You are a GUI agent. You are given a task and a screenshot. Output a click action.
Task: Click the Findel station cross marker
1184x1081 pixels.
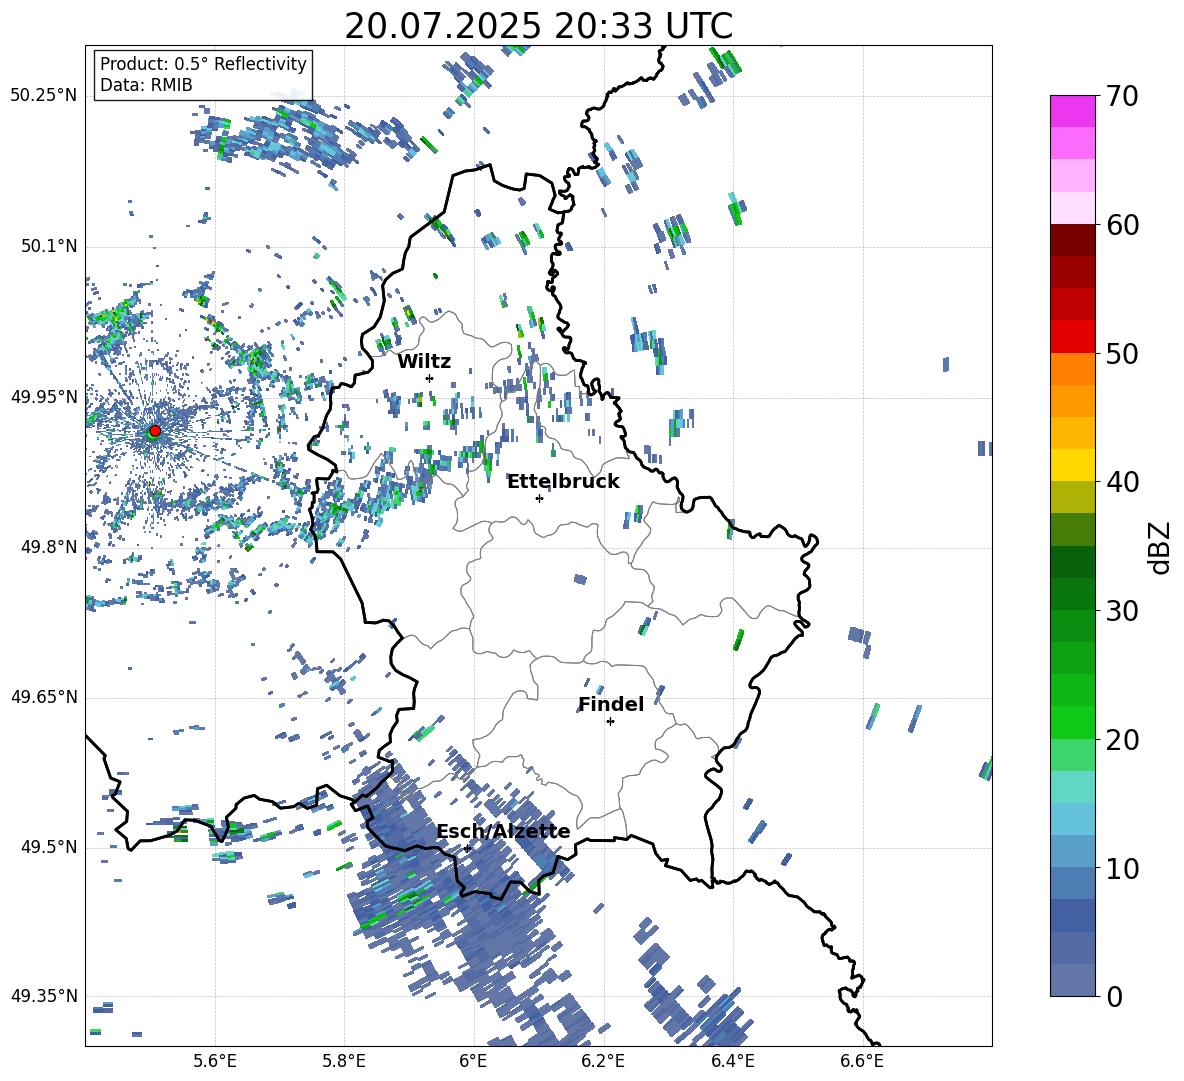pos(610,722)
